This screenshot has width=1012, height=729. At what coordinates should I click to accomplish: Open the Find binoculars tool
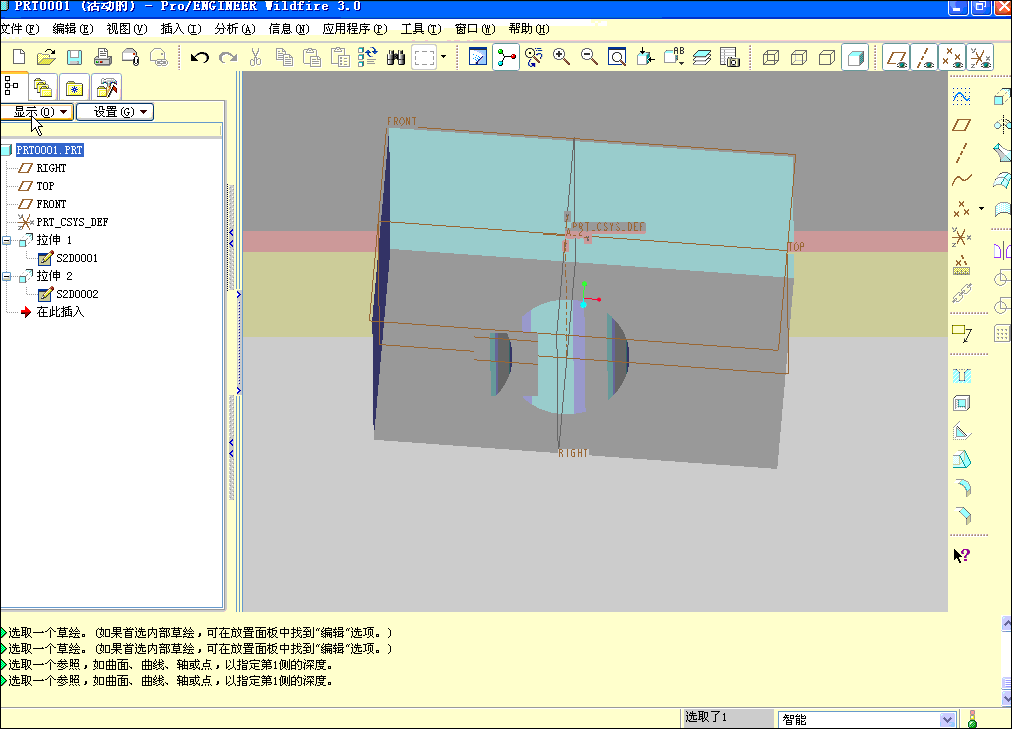pos(396,57)
